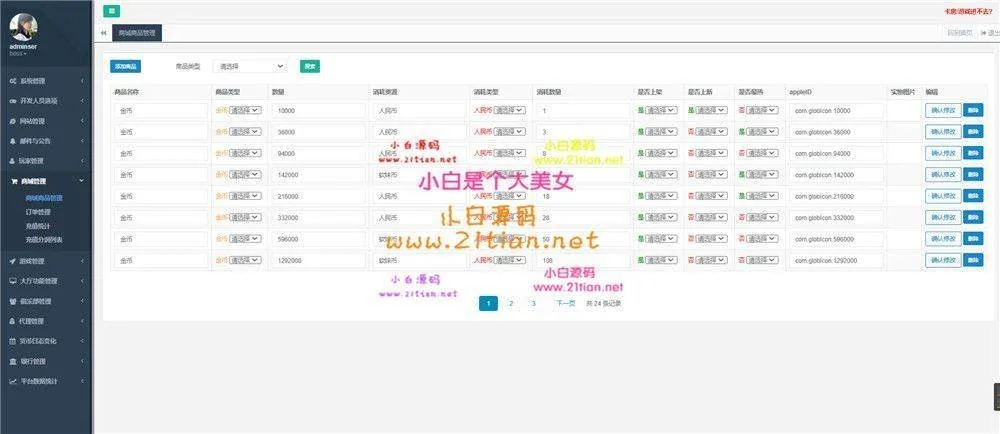This screenshot has height=434, width=1000.
Task: Click the 商城管理 shopping cart icon
Action: (11, 182)
